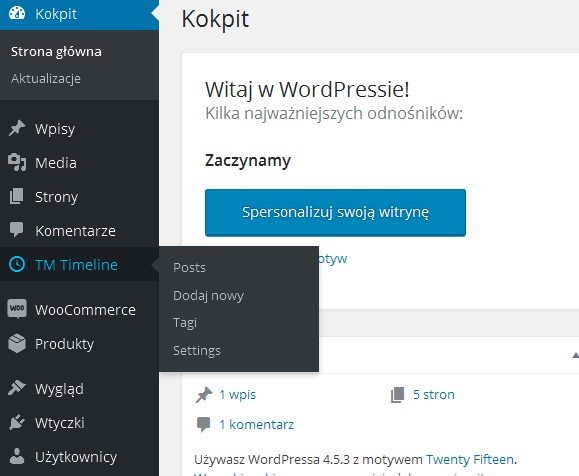Image resolution: width=579 pixels, height=476 pixels.
Task: Click the TM Timeline clock icon
Action: tap(17, 264)
